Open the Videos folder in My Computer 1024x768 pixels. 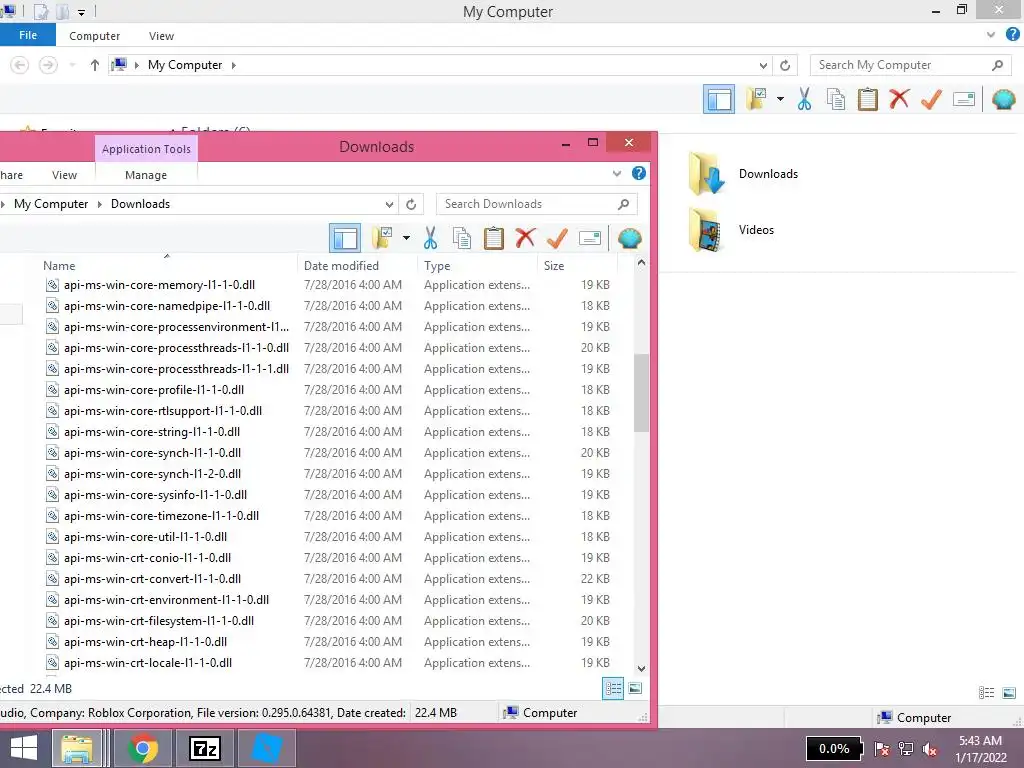click(x=732, y=230)
